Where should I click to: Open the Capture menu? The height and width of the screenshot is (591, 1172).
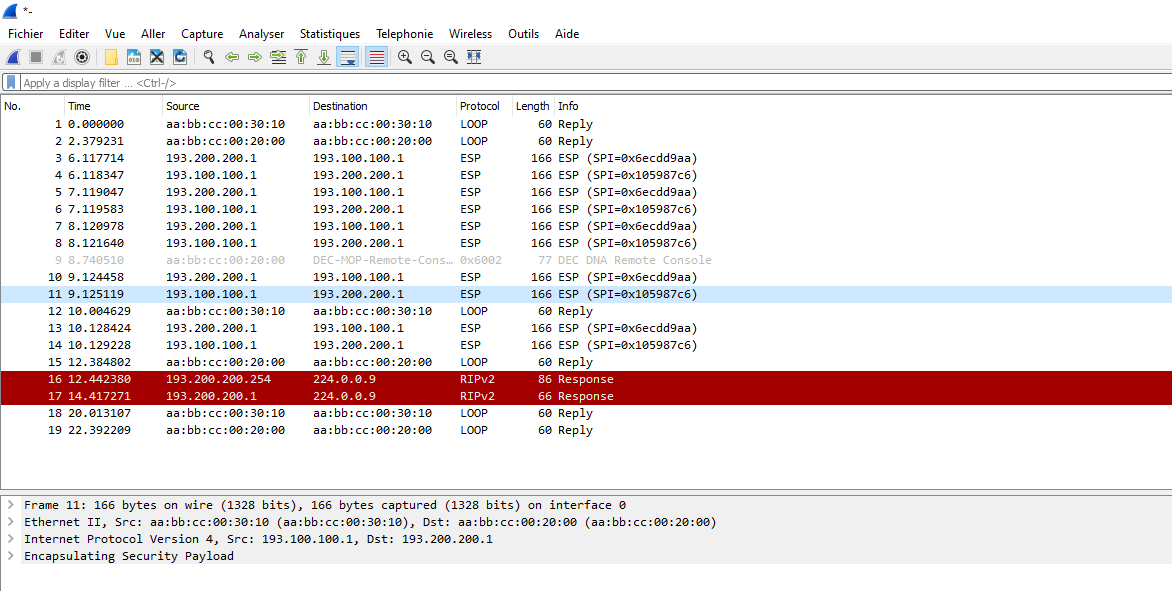click(202, 34)
